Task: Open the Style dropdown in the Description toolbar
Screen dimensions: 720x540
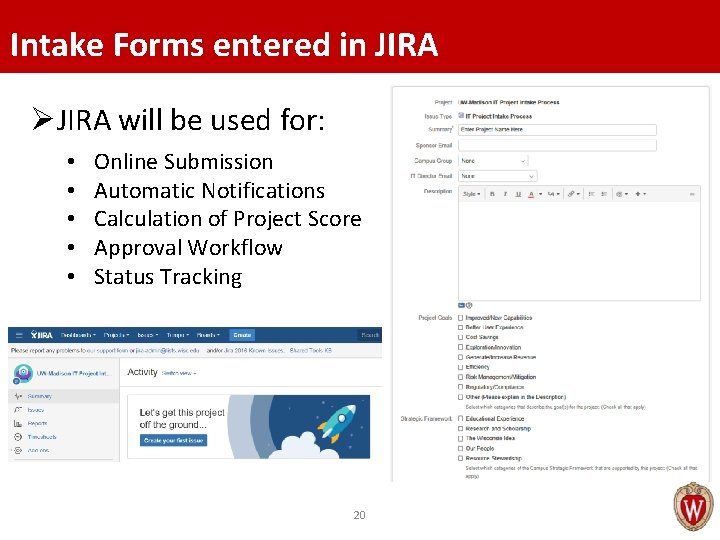Action: [x=472, y=194]
